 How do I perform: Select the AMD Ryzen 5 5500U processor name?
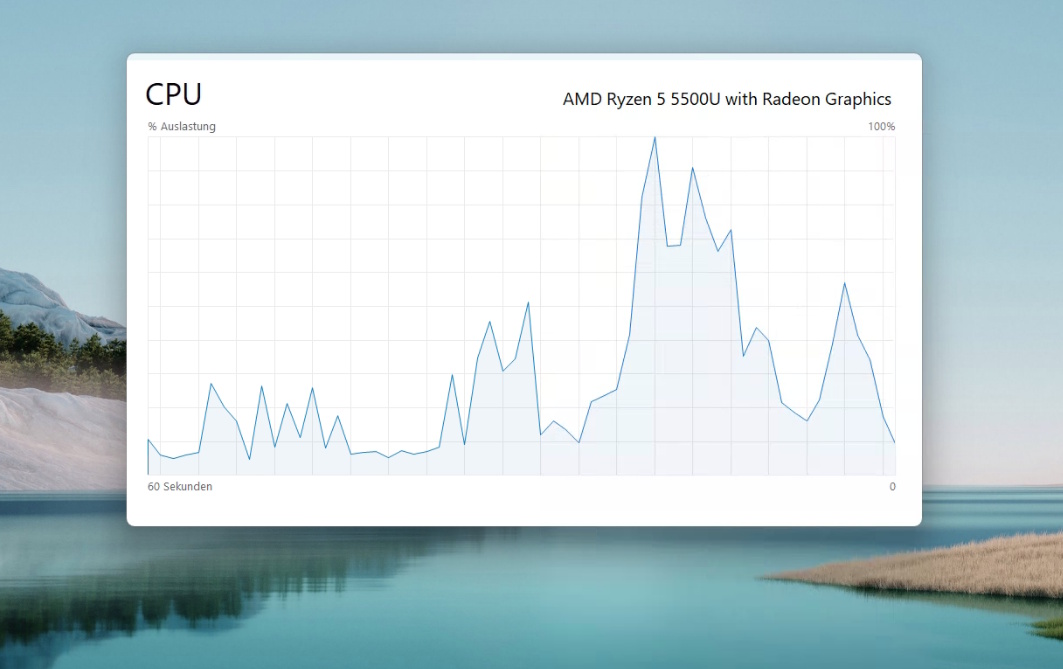(726, 99)
